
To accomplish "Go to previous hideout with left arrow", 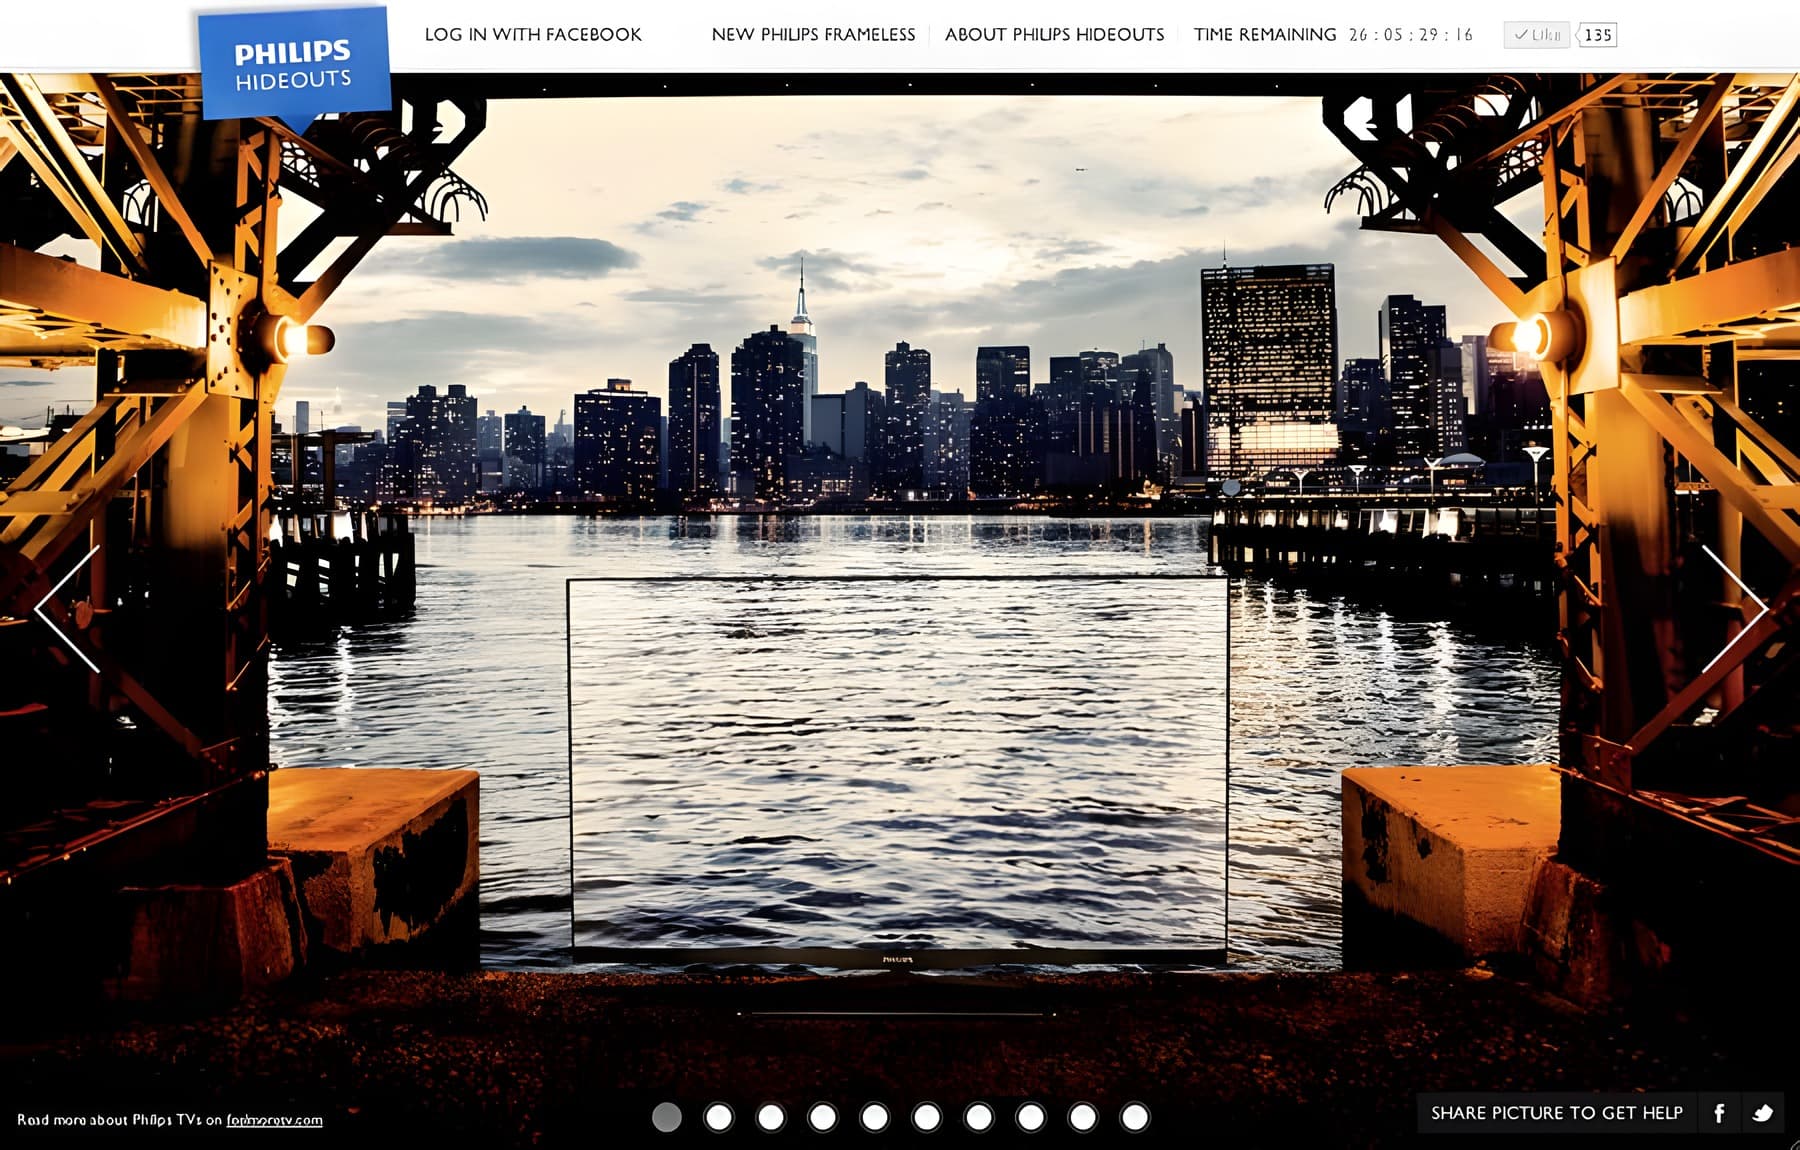I will tap(68, 609).
